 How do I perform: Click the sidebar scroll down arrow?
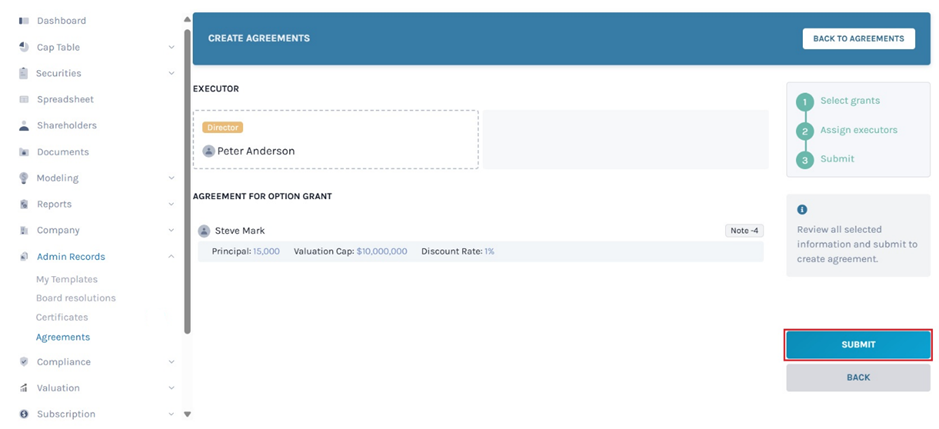[187, 414]
